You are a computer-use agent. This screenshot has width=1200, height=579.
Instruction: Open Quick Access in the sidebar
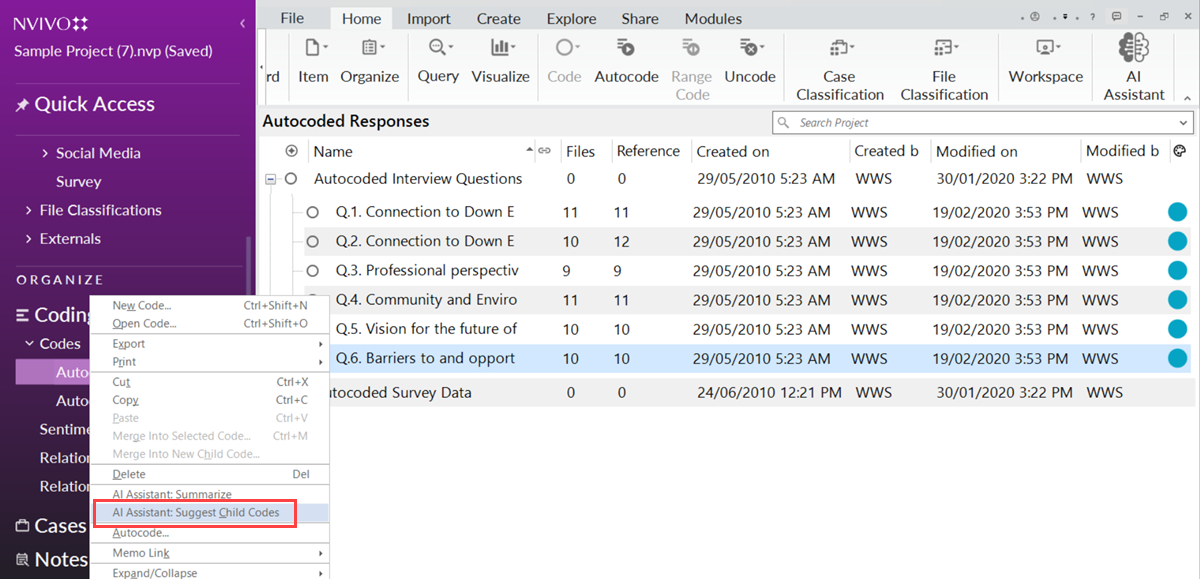pos(85,104)
